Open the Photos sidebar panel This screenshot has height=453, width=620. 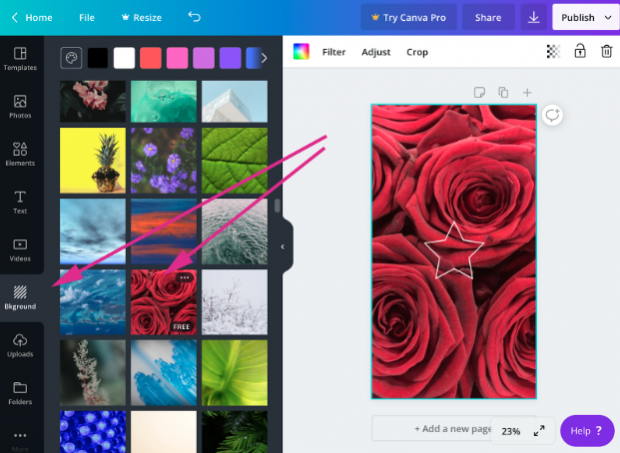tap(20, 107)
